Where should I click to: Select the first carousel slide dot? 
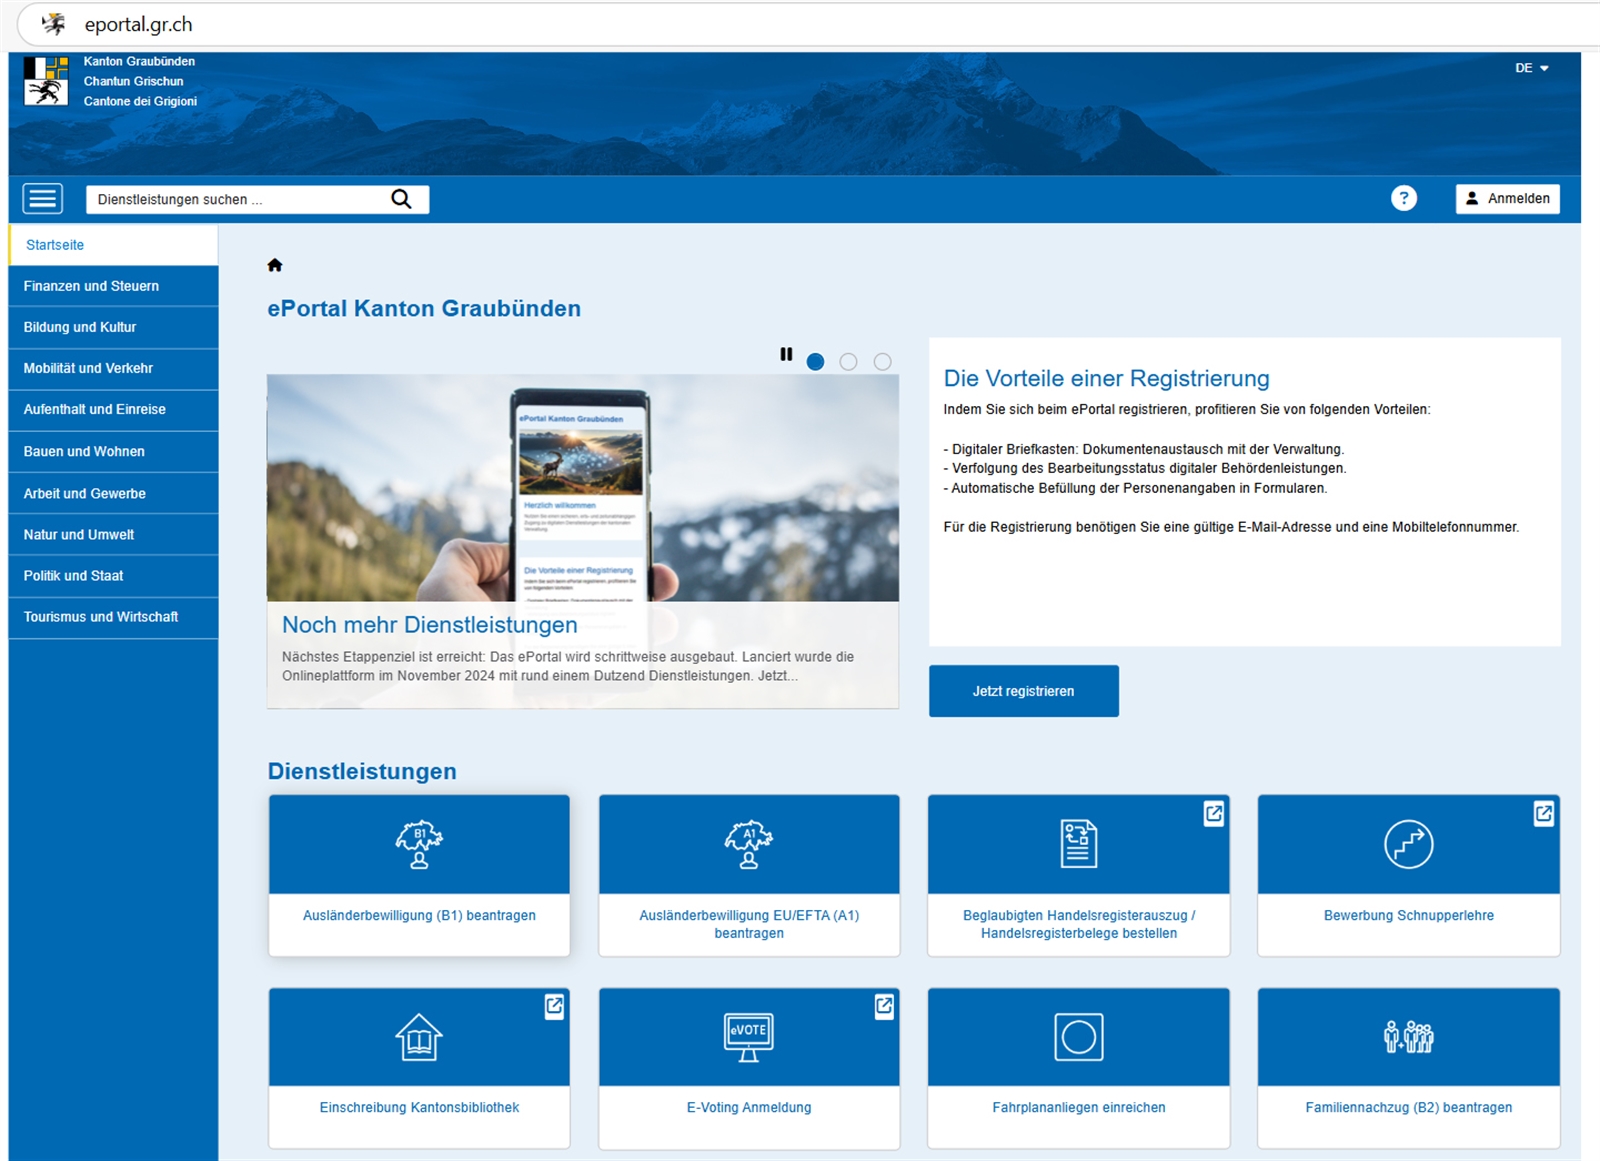[x=816, y=362]
